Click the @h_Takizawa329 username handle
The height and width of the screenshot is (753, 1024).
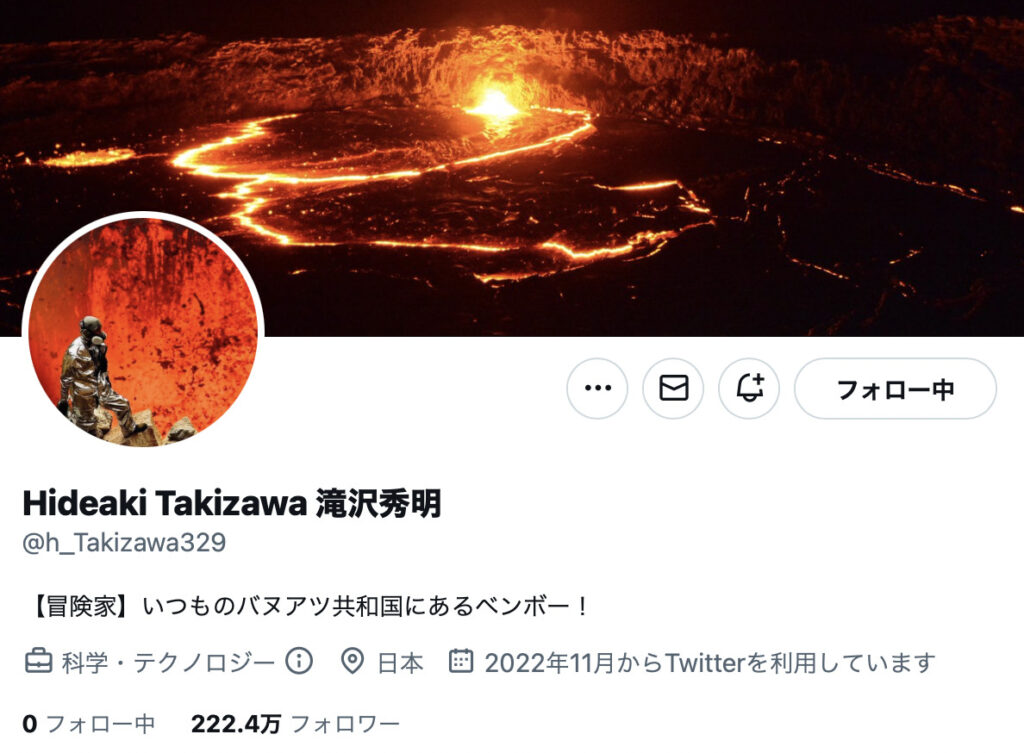[124, 542]
